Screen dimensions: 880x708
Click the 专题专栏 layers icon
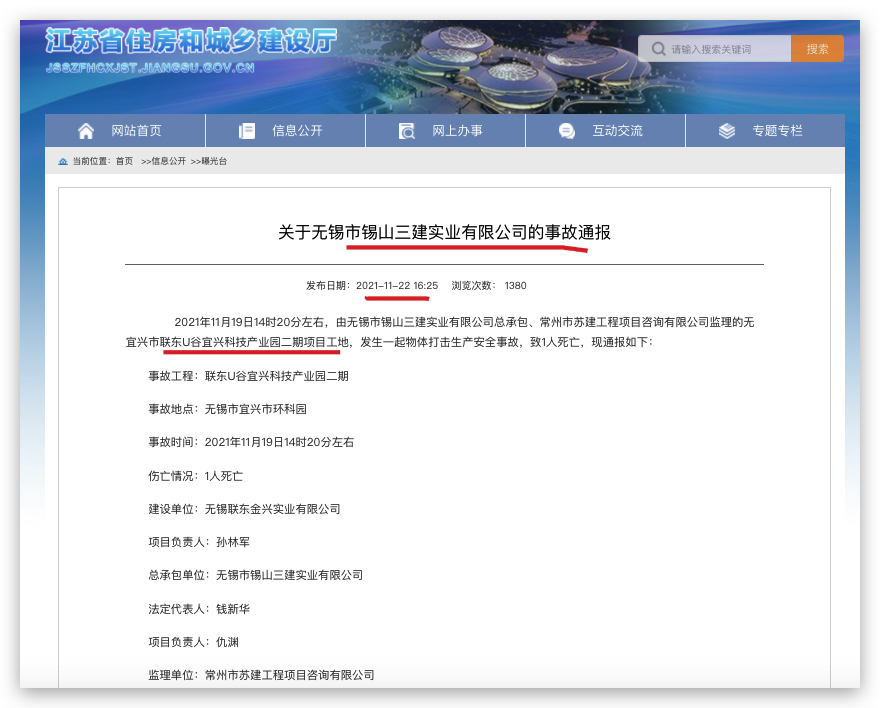pos(727,131)
